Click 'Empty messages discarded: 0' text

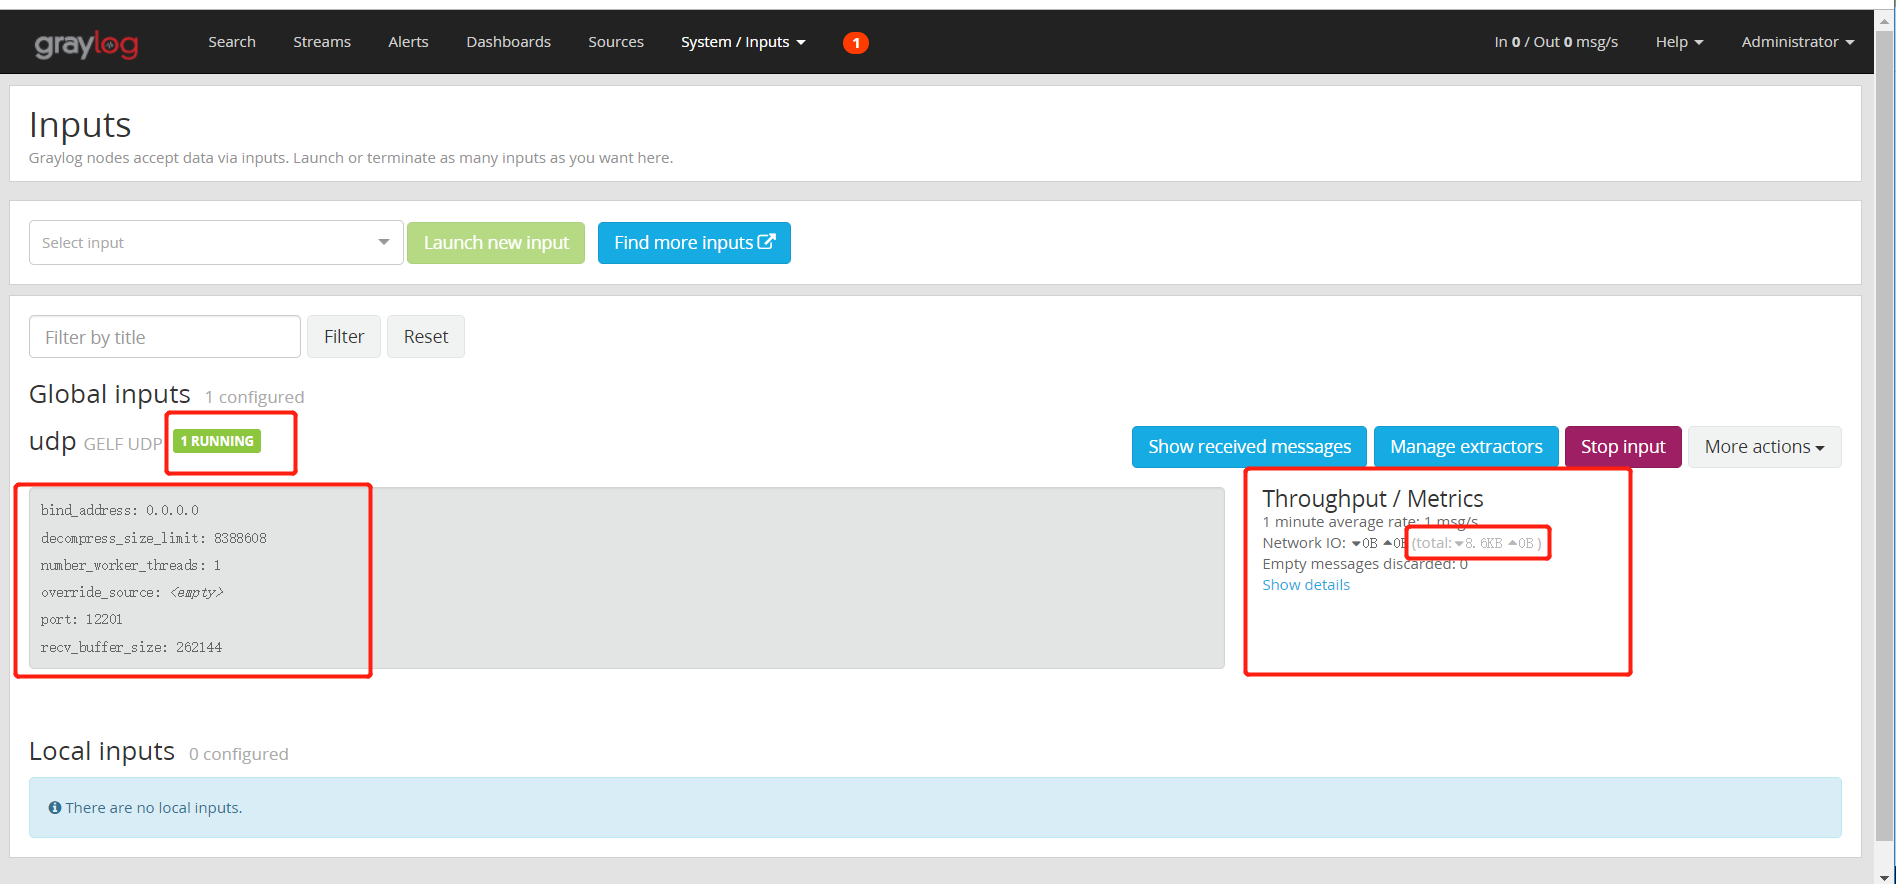pyautogui.click(x=1365, y=564)
